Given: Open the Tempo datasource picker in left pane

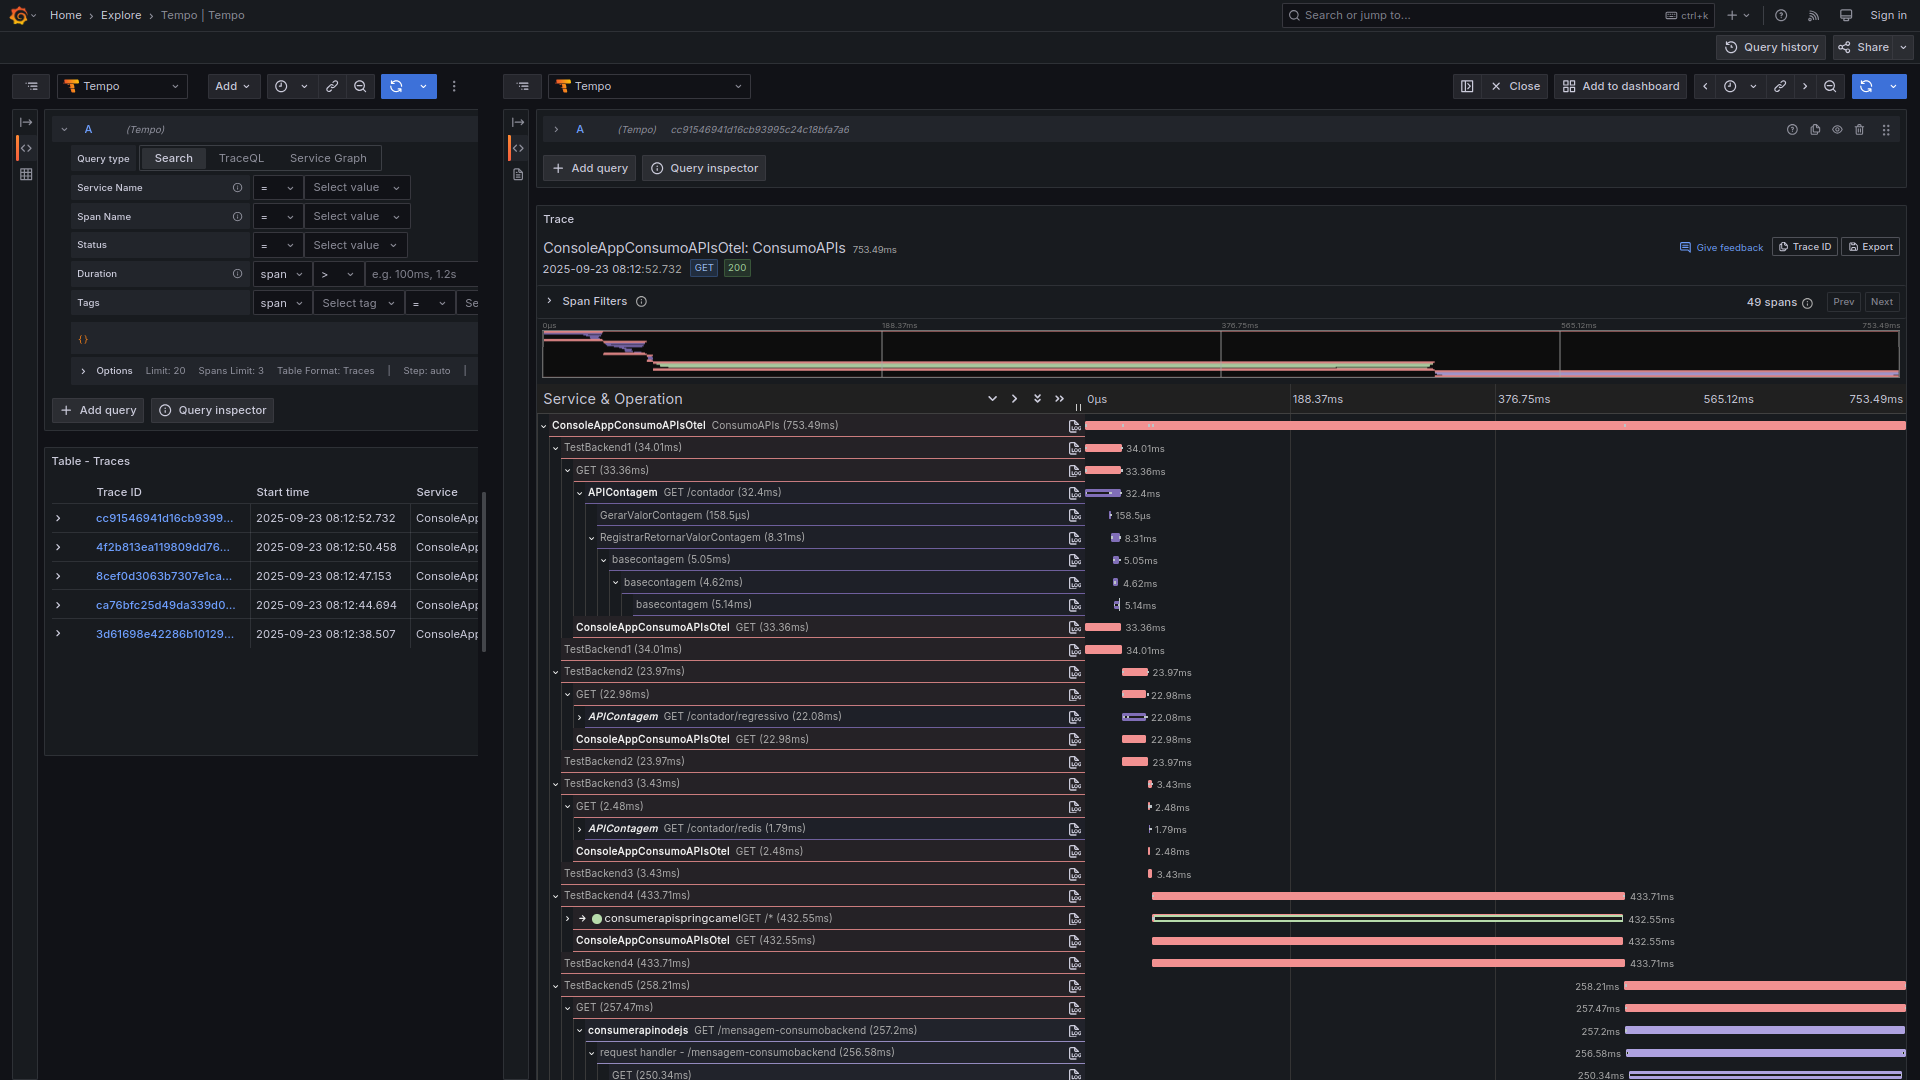Looking at the screenshot, I should pyautogui.click(x=123, y=87).
